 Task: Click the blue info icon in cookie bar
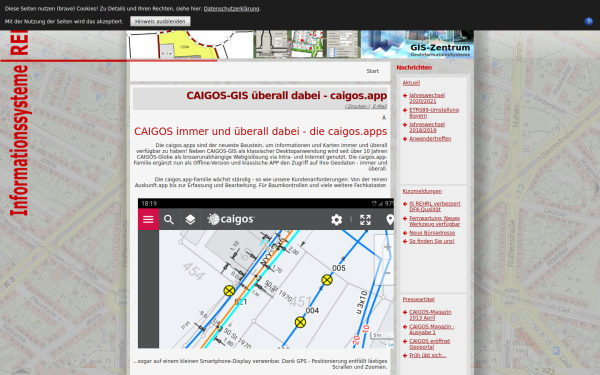(x=589, y=21)
